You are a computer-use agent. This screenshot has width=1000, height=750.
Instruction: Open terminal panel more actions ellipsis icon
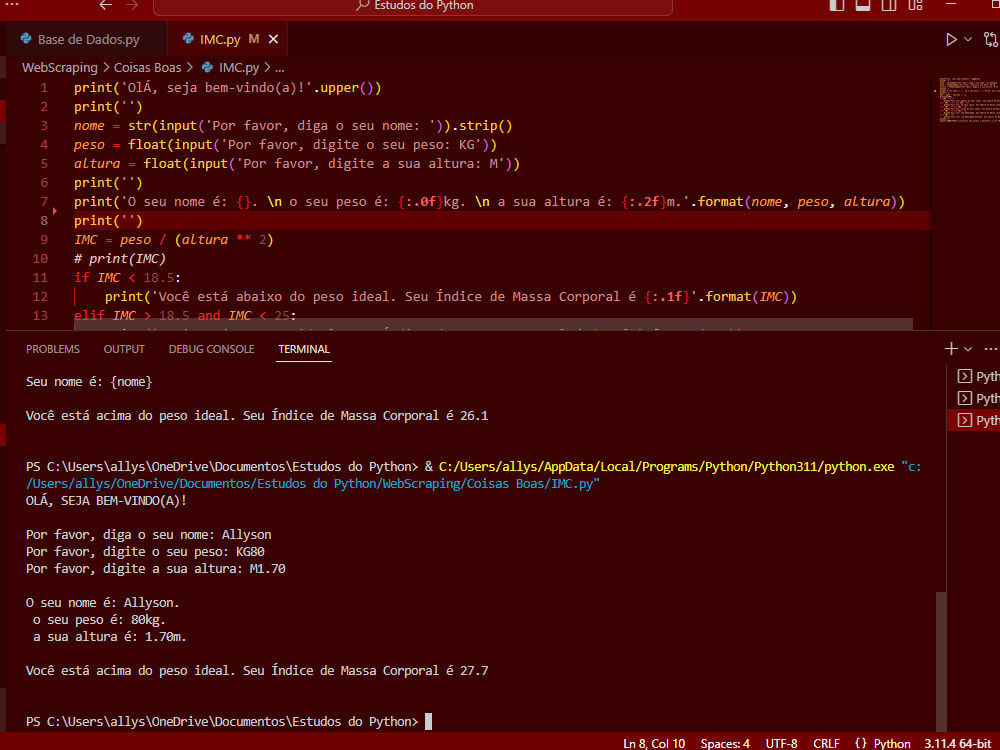989,348
